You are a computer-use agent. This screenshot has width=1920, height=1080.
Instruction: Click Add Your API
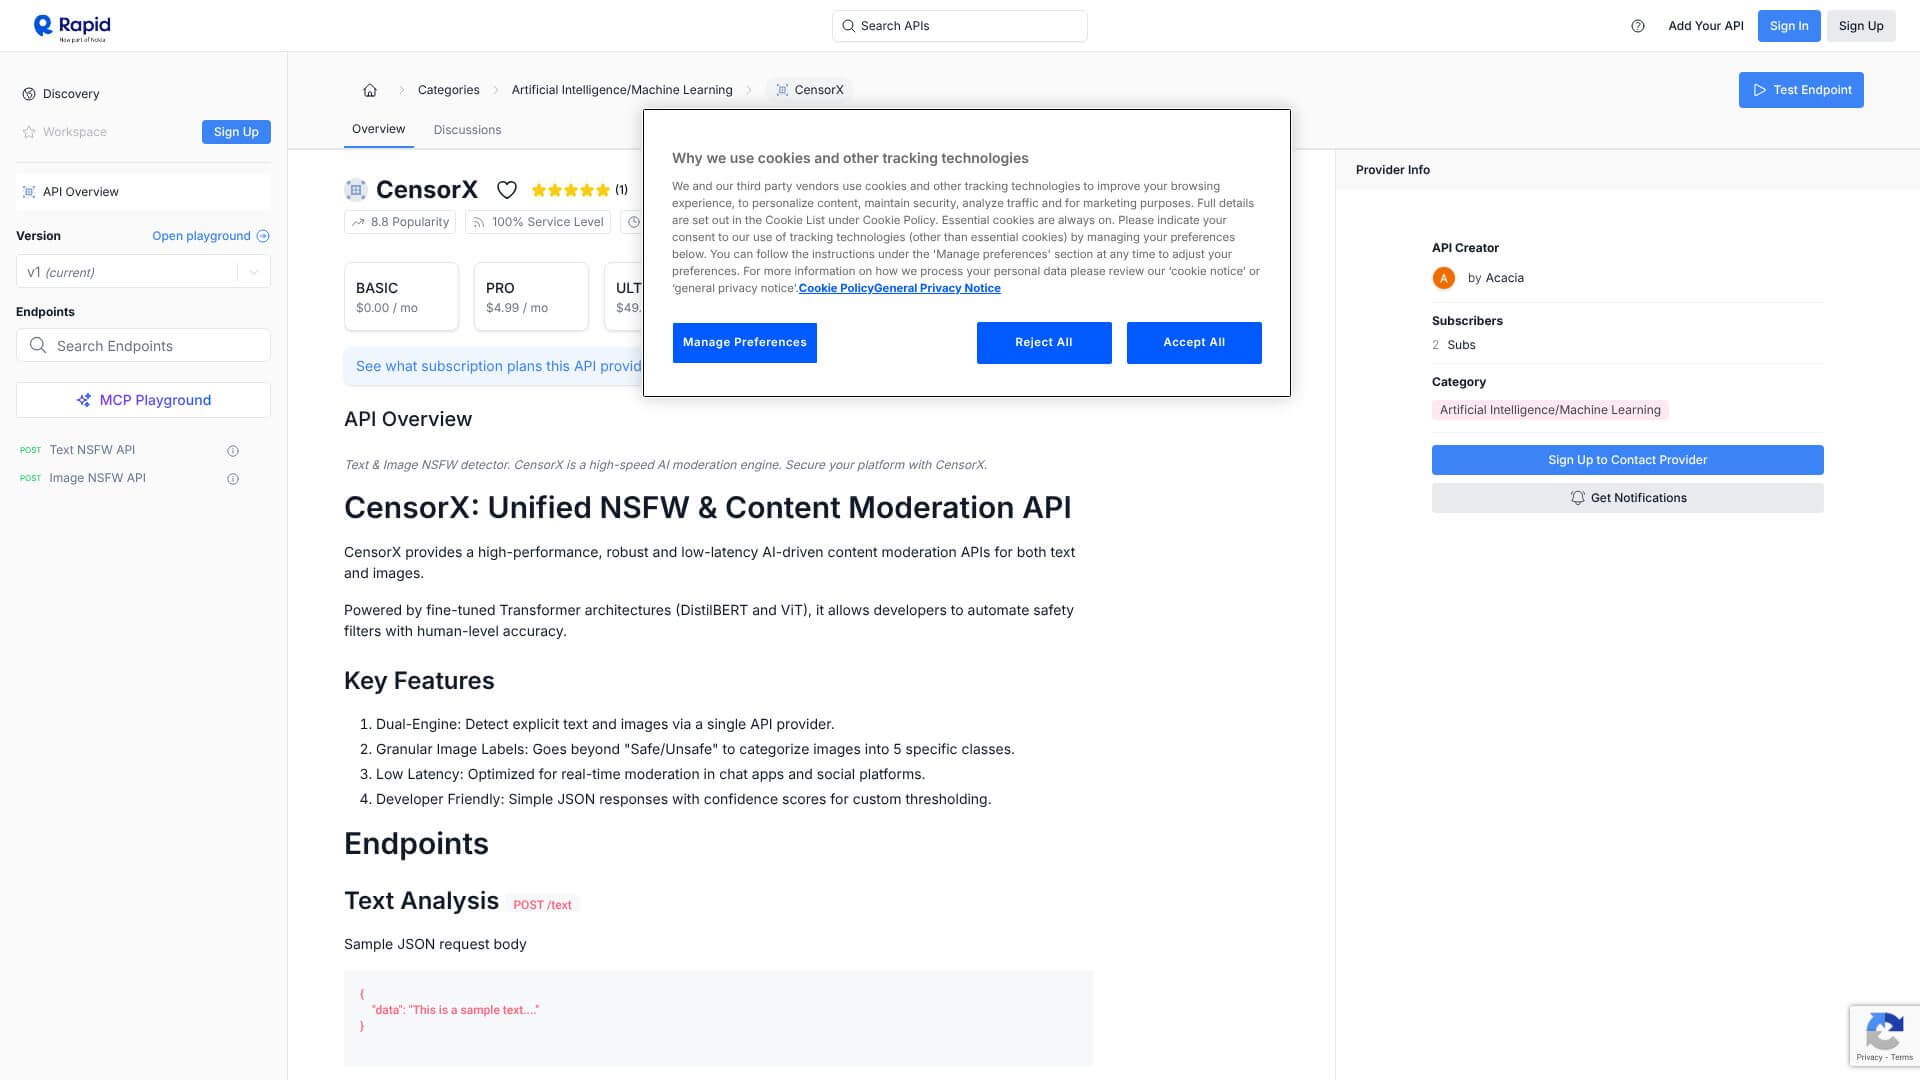tap(1706, 26)
